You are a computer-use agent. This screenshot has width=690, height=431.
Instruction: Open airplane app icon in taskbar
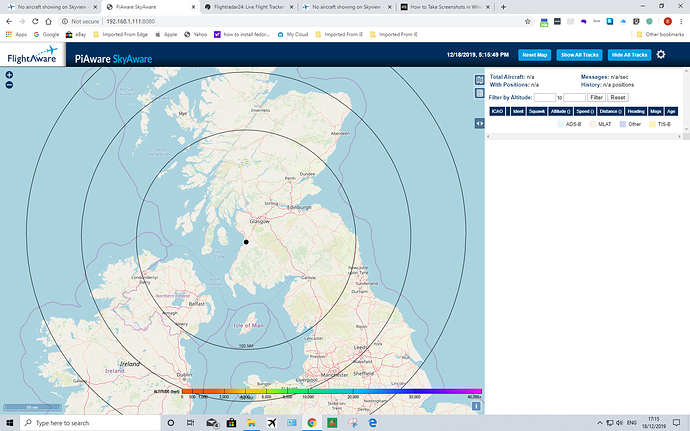point(272,423)
